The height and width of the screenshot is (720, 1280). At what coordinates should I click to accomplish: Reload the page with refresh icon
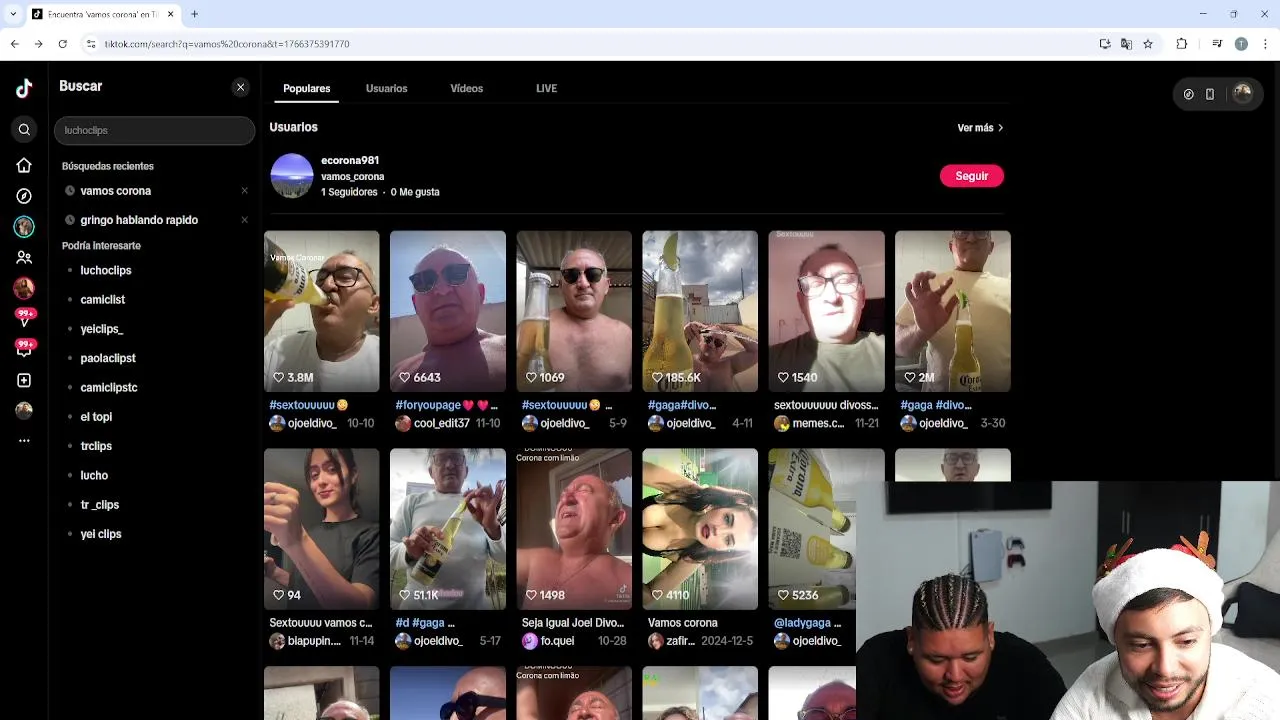[x=62, y=44]
